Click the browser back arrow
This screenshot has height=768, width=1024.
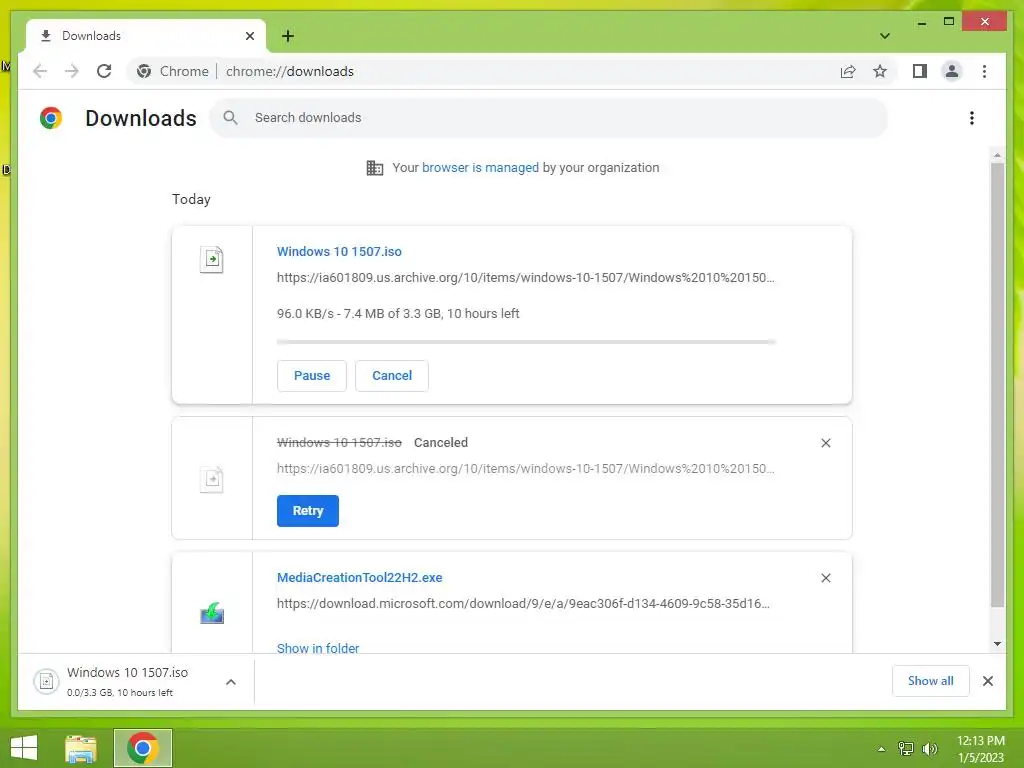pyautogui.click(x=40, y=71)
